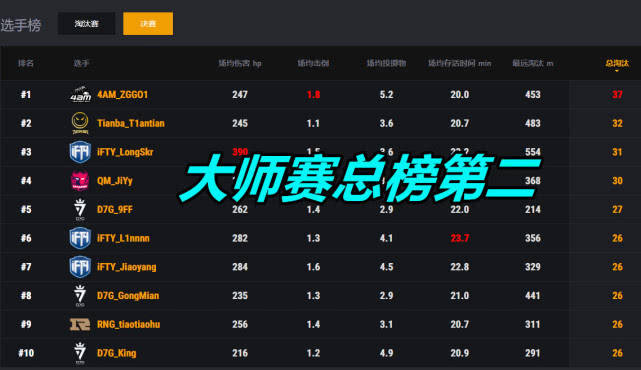Sort by the 场均伤害 hp column
The image size is (641, 370).
point(240,63)
